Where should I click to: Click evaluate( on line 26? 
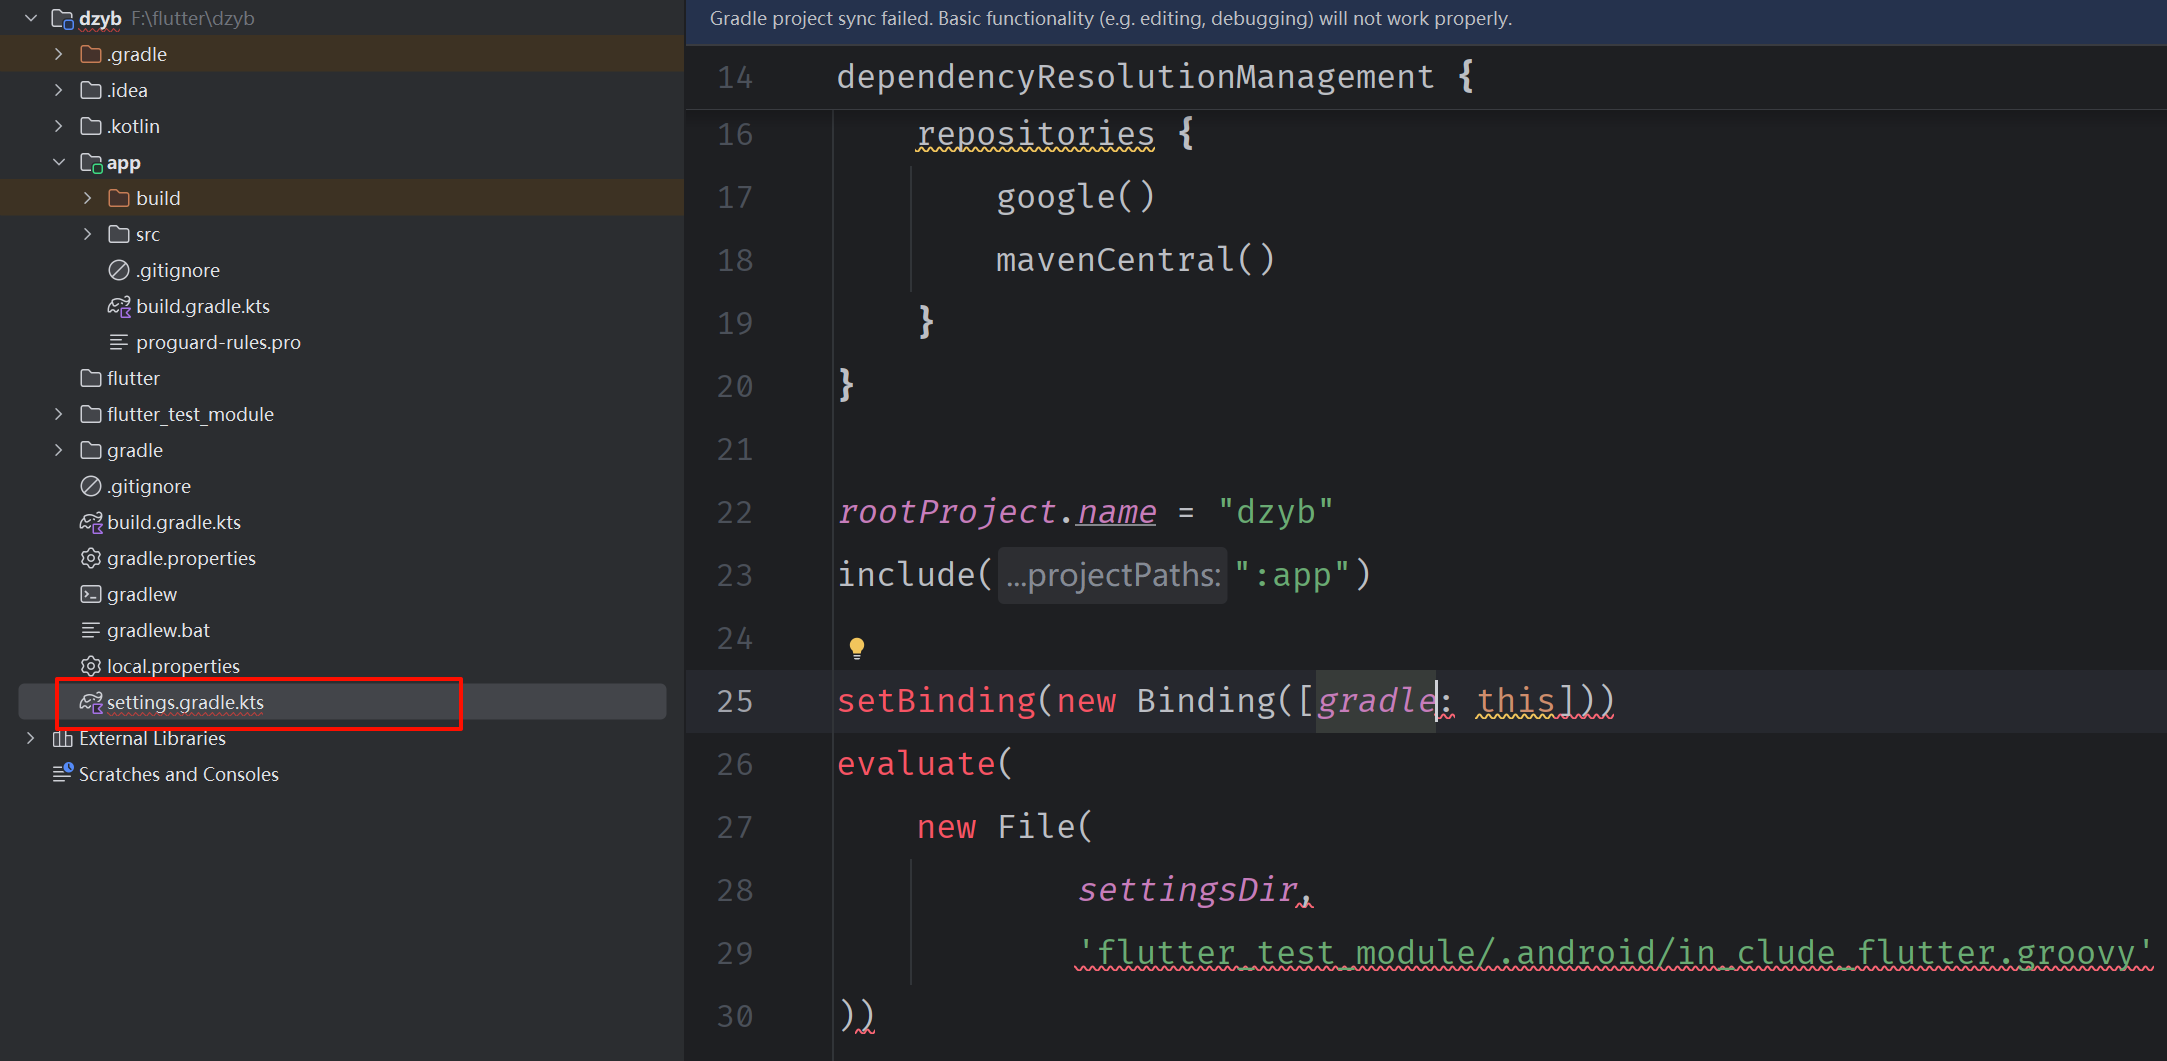pyautogui.click(x=925, y=764)
